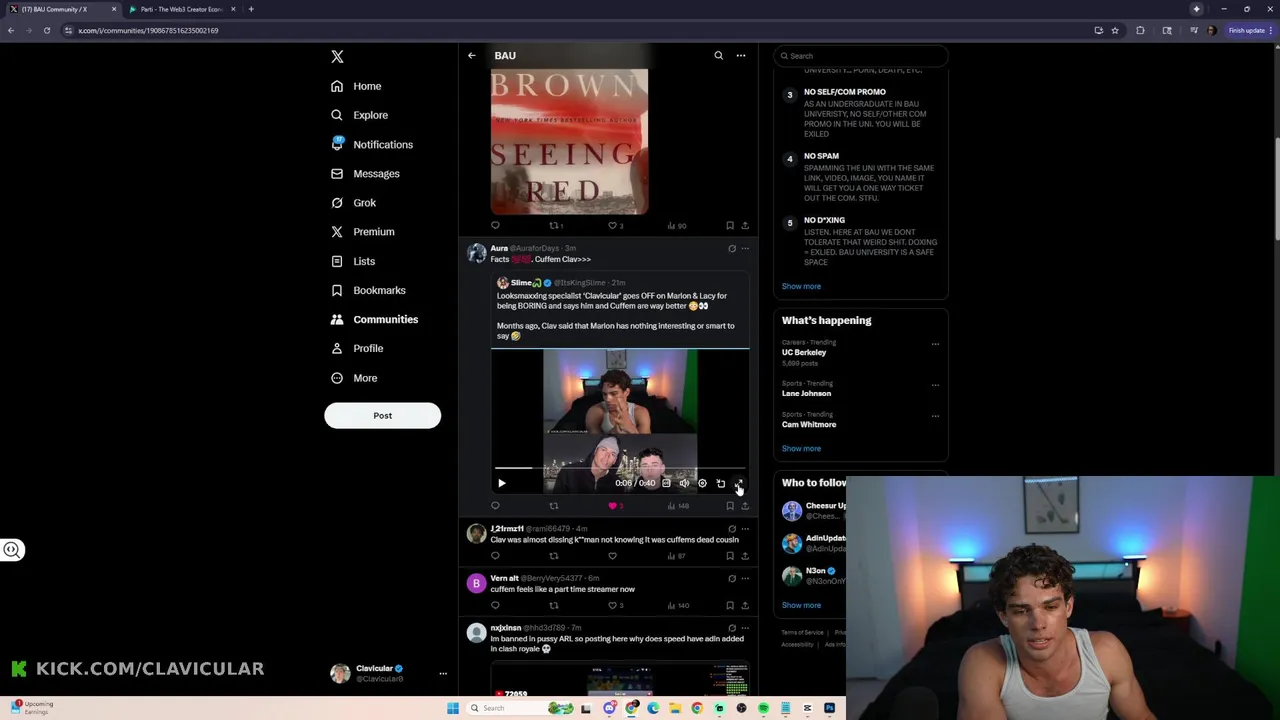Show more community rules
1280x720 pixels.
801,286
